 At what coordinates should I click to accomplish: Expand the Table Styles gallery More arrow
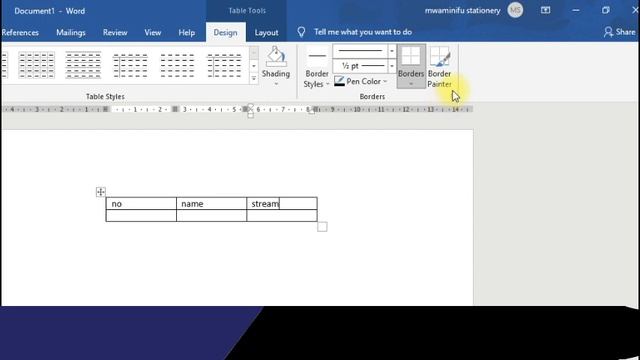point(254,78)
